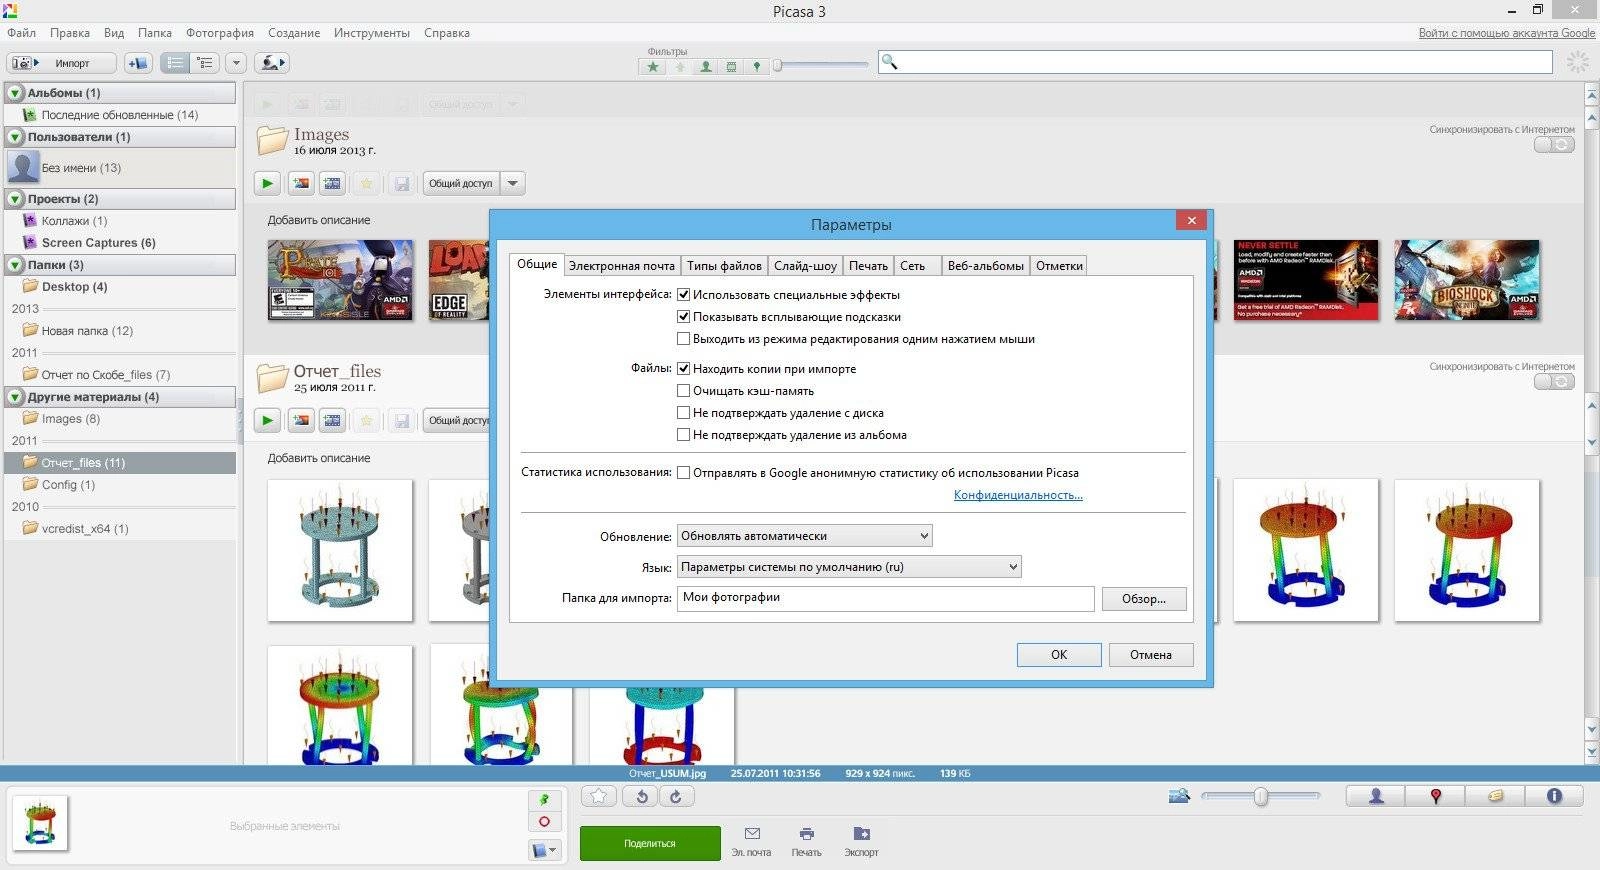The width and height of the screenshot is (1600, 870).
Task: Open the Конфиденциальность link
Action: click(x=1018, y=495)
